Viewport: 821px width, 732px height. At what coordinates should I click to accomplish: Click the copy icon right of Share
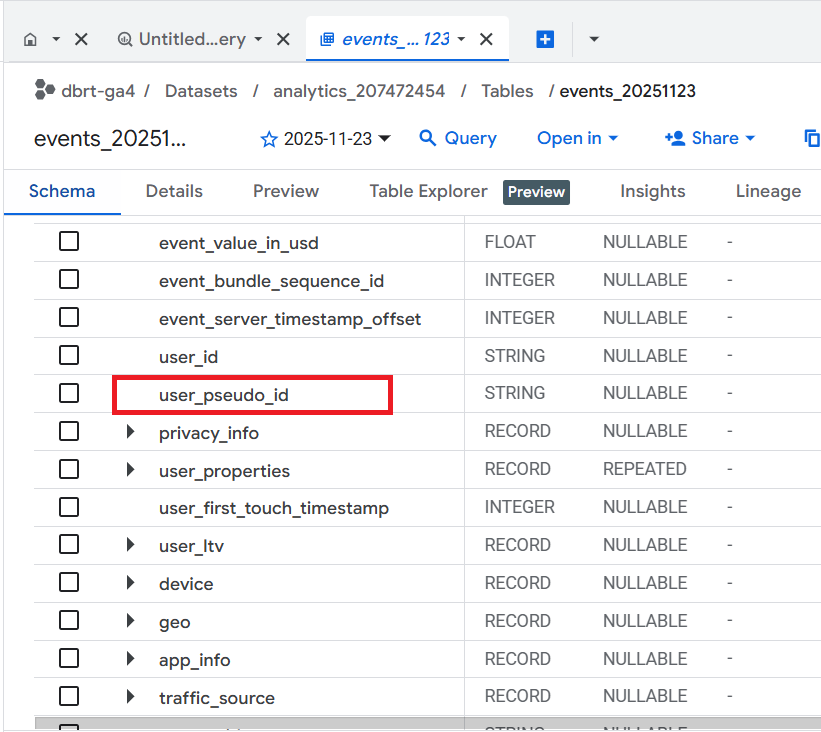(812, 138)
